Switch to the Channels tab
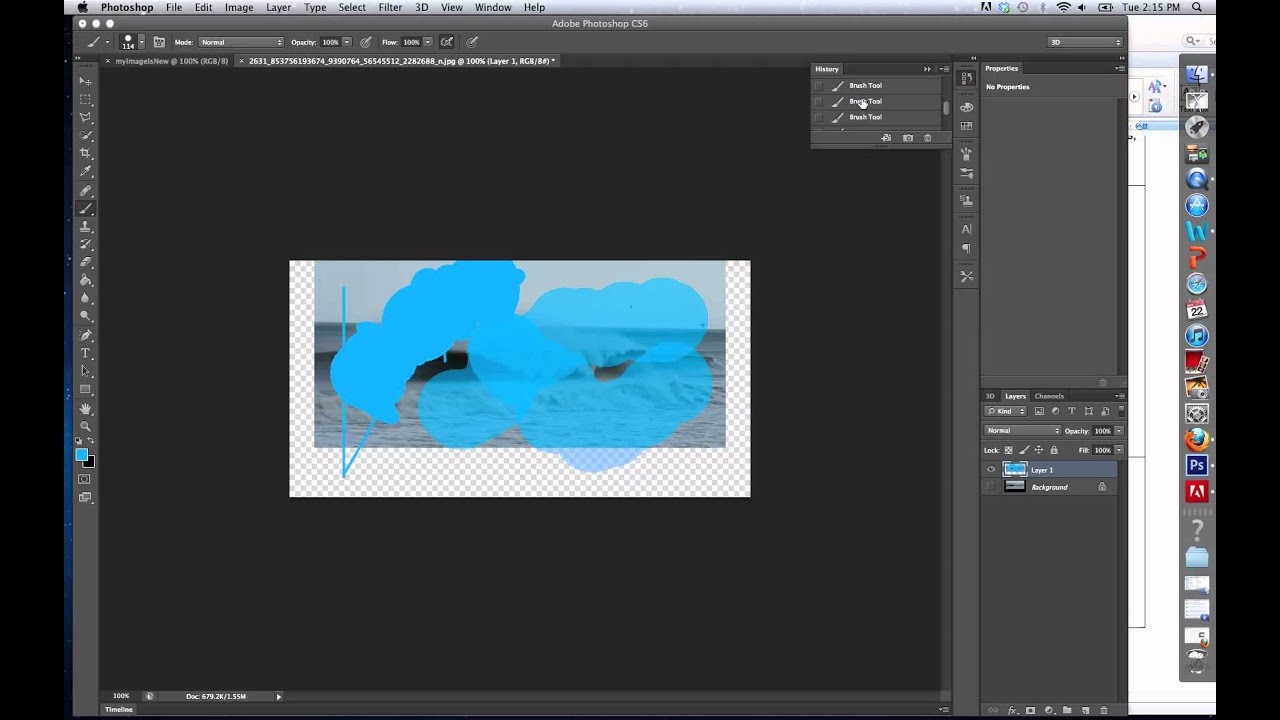Screen dimensions: 1280x720 pos(1049,396)
